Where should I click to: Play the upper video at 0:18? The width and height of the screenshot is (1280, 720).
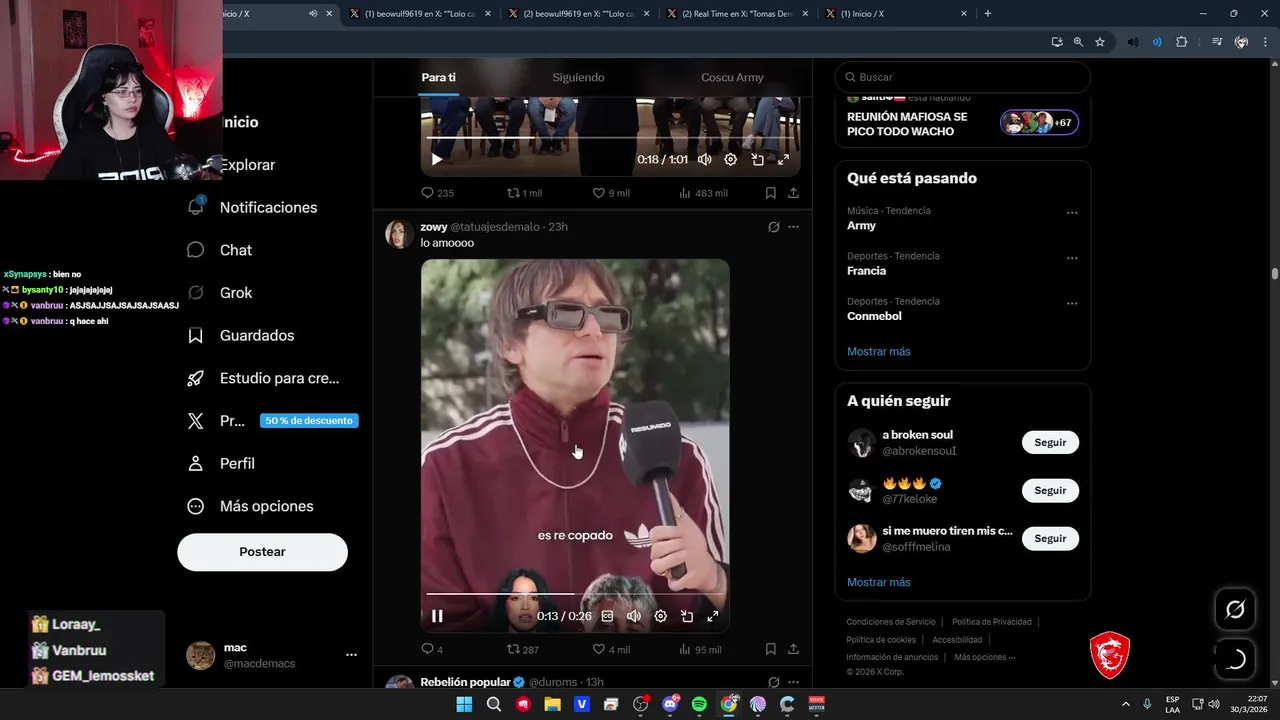pos(437,159)
